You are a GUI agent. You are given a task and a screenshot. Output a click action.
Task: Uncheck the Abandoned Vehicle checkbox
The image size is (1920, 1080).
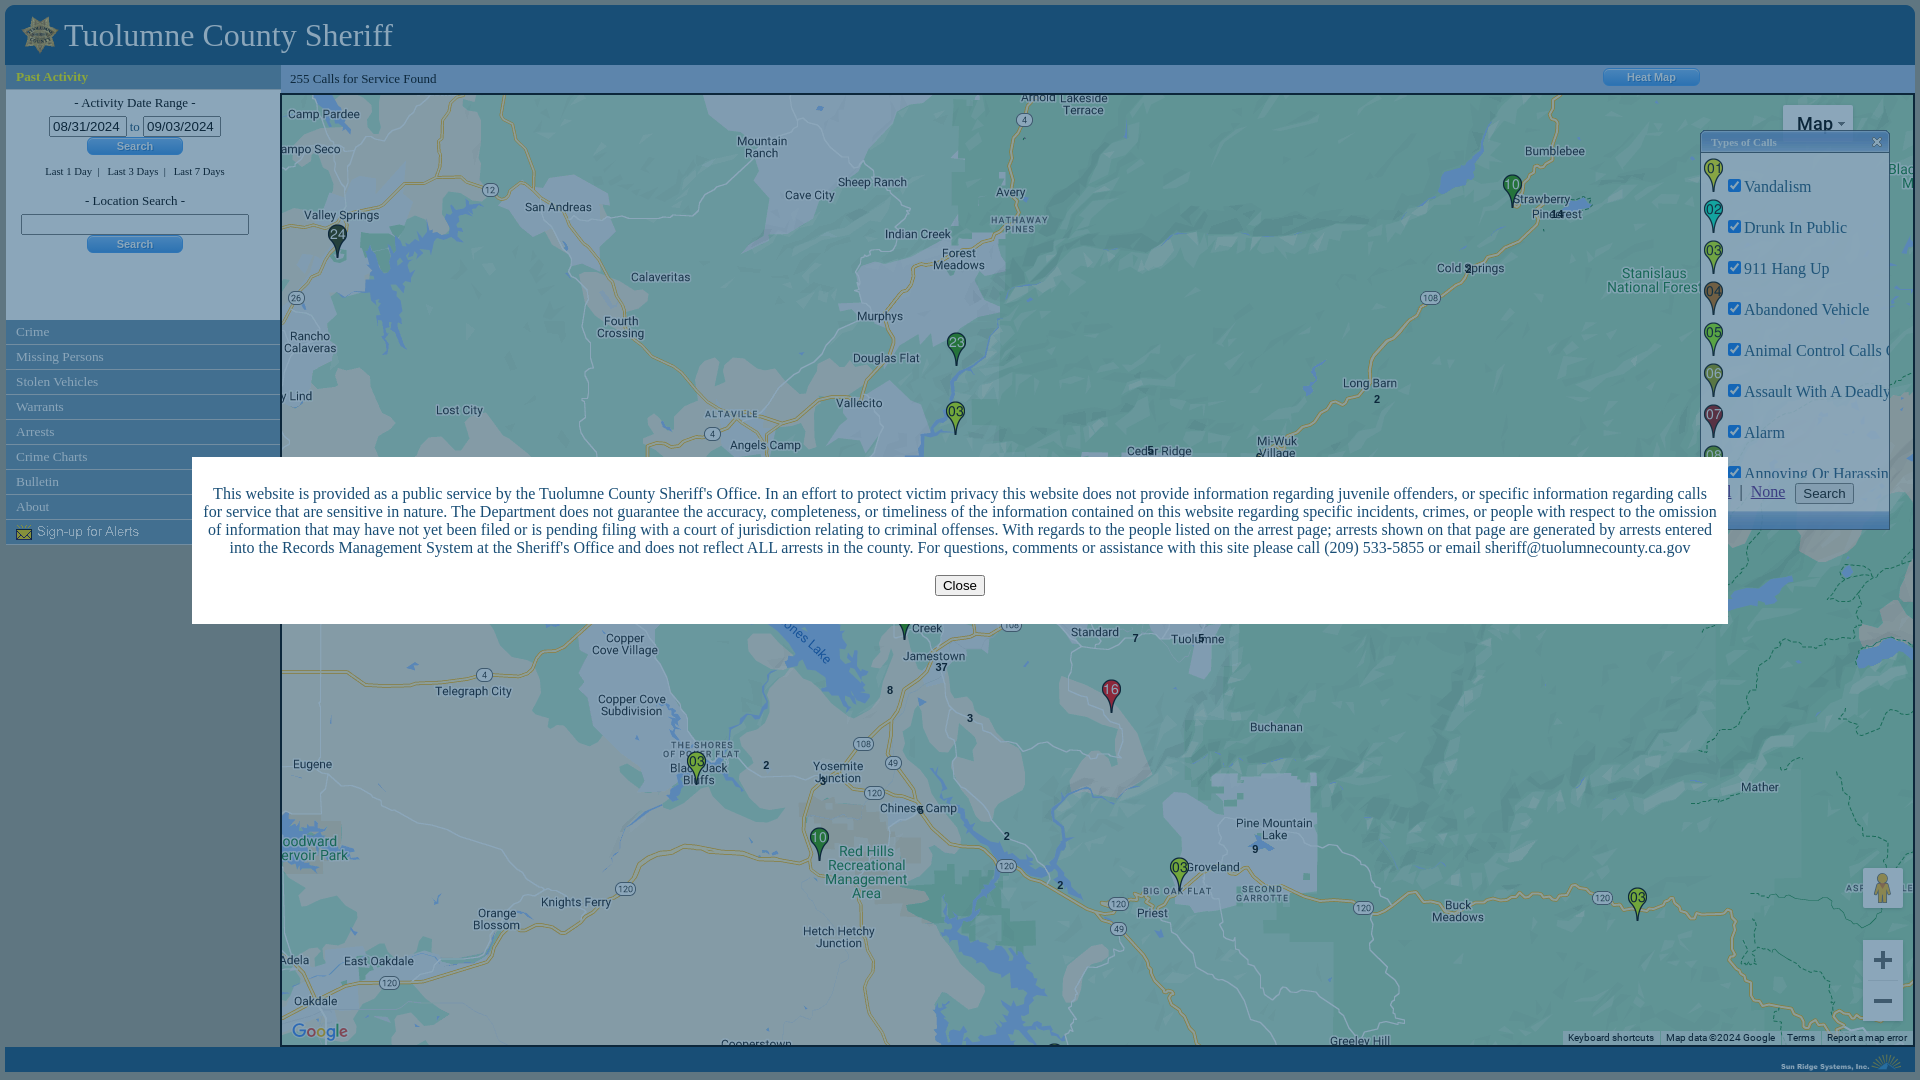(x=1734, y=309)
